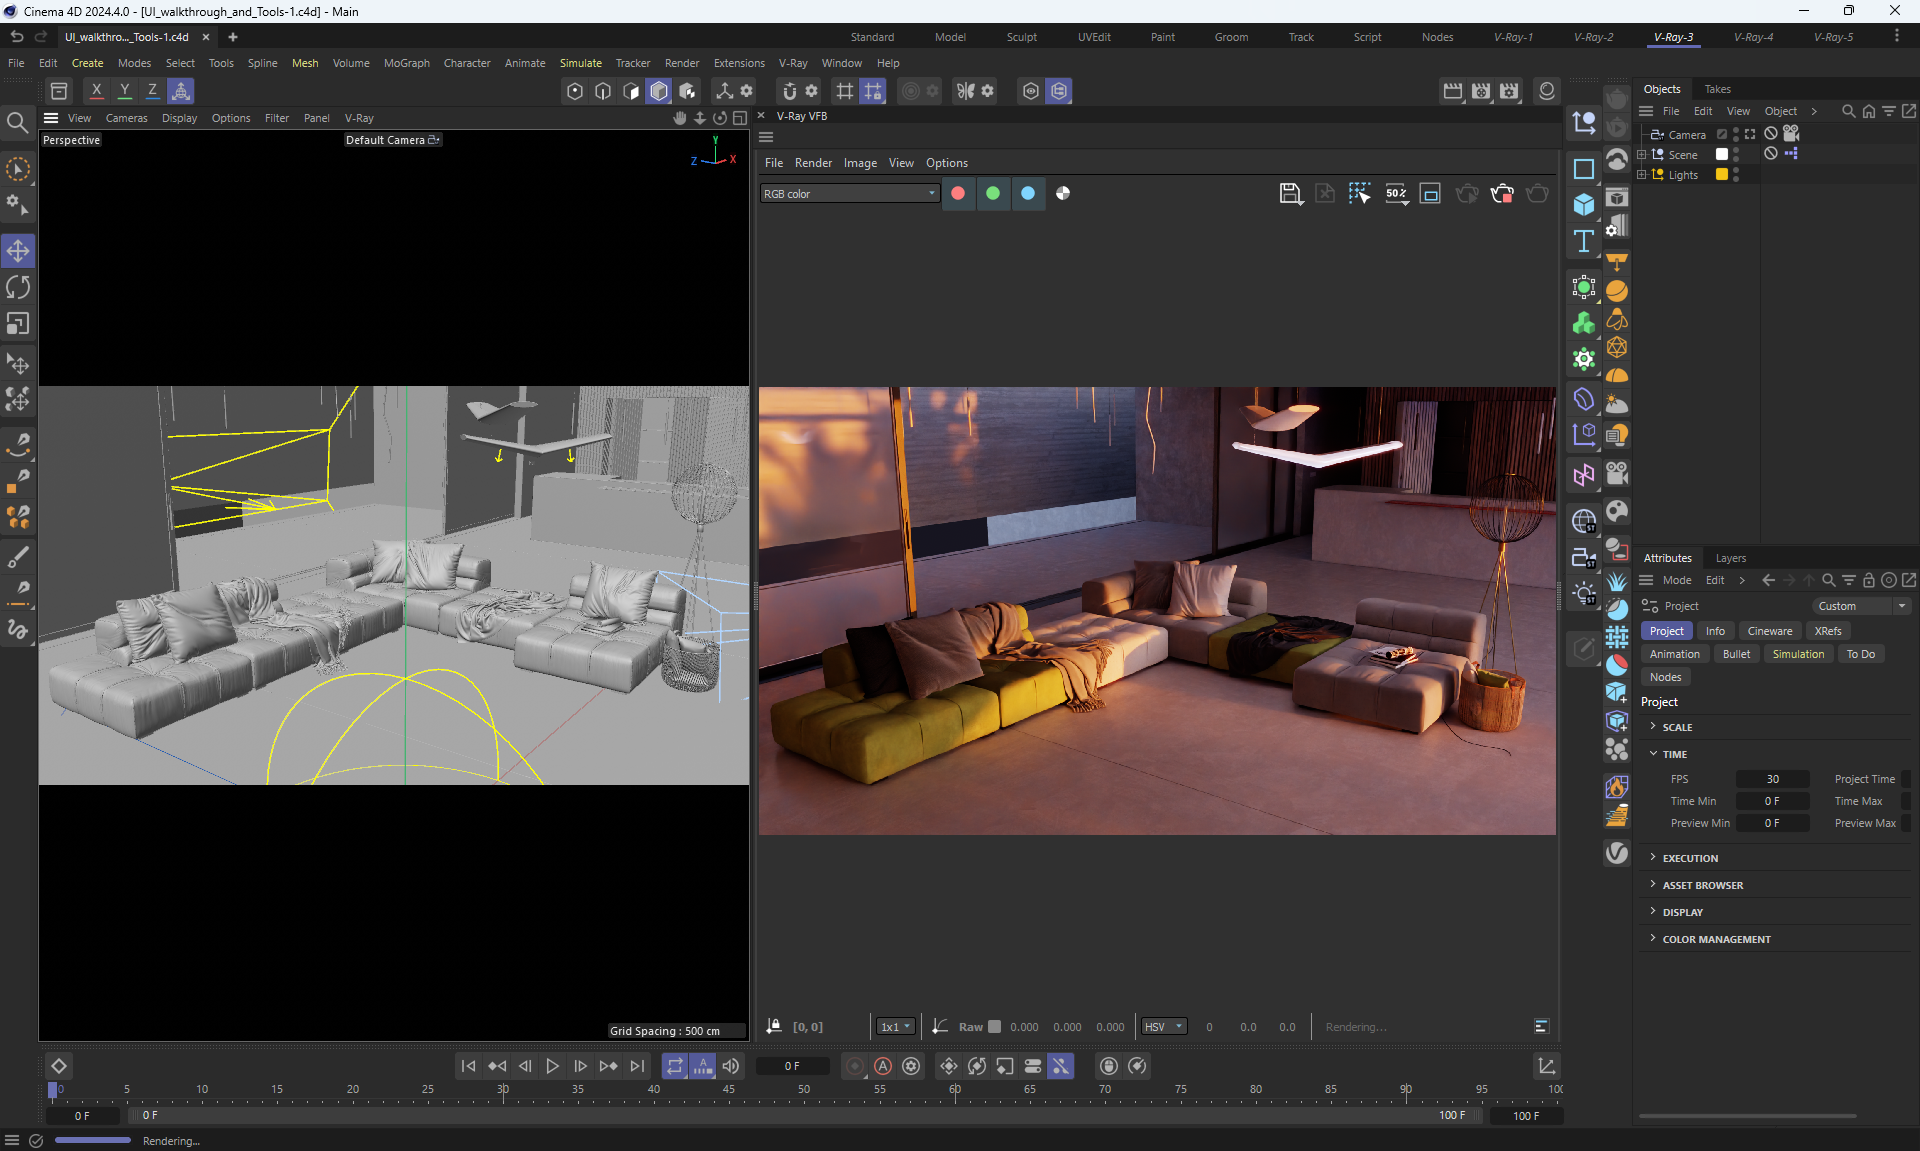Screen dimensions: 1920x1151
Task: Click the VFB region render icon
Action: tap(1430, 194)
